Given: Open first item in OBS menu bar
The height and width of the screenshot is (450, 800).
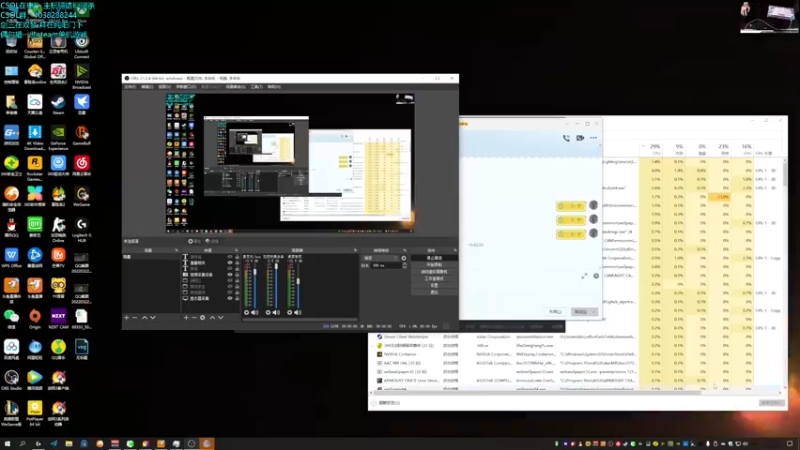Looking at the screenshot, I should click(130, 87).
